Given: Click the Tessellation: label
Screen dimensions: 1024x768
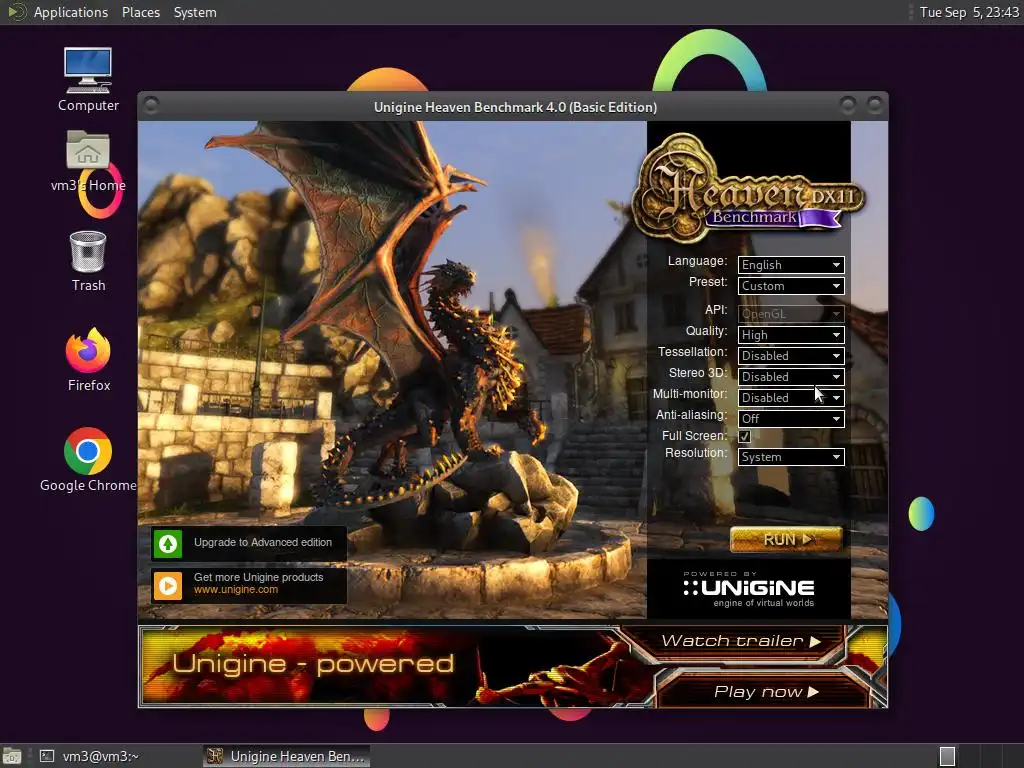Looking at the screenshot, I should [x=692, y=351].
